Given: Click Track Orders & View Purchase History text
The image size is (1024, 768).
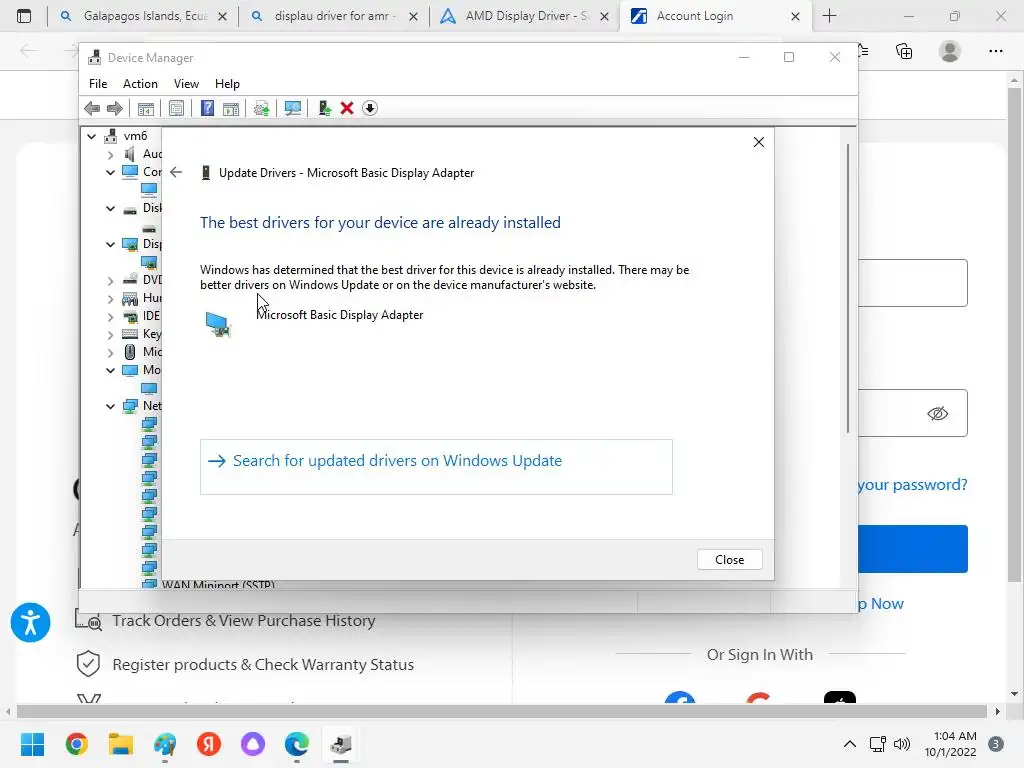Looking at the screenshot, I should pos(244,620).
